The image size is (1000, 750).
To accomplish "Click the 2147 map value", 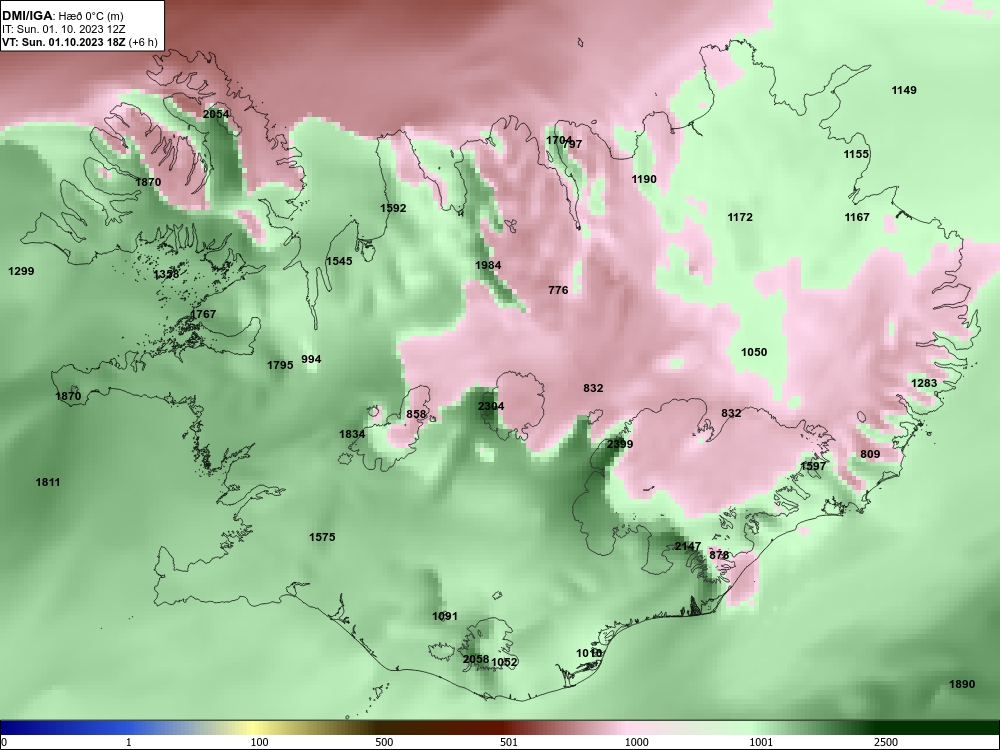I will tap(688, 547).
